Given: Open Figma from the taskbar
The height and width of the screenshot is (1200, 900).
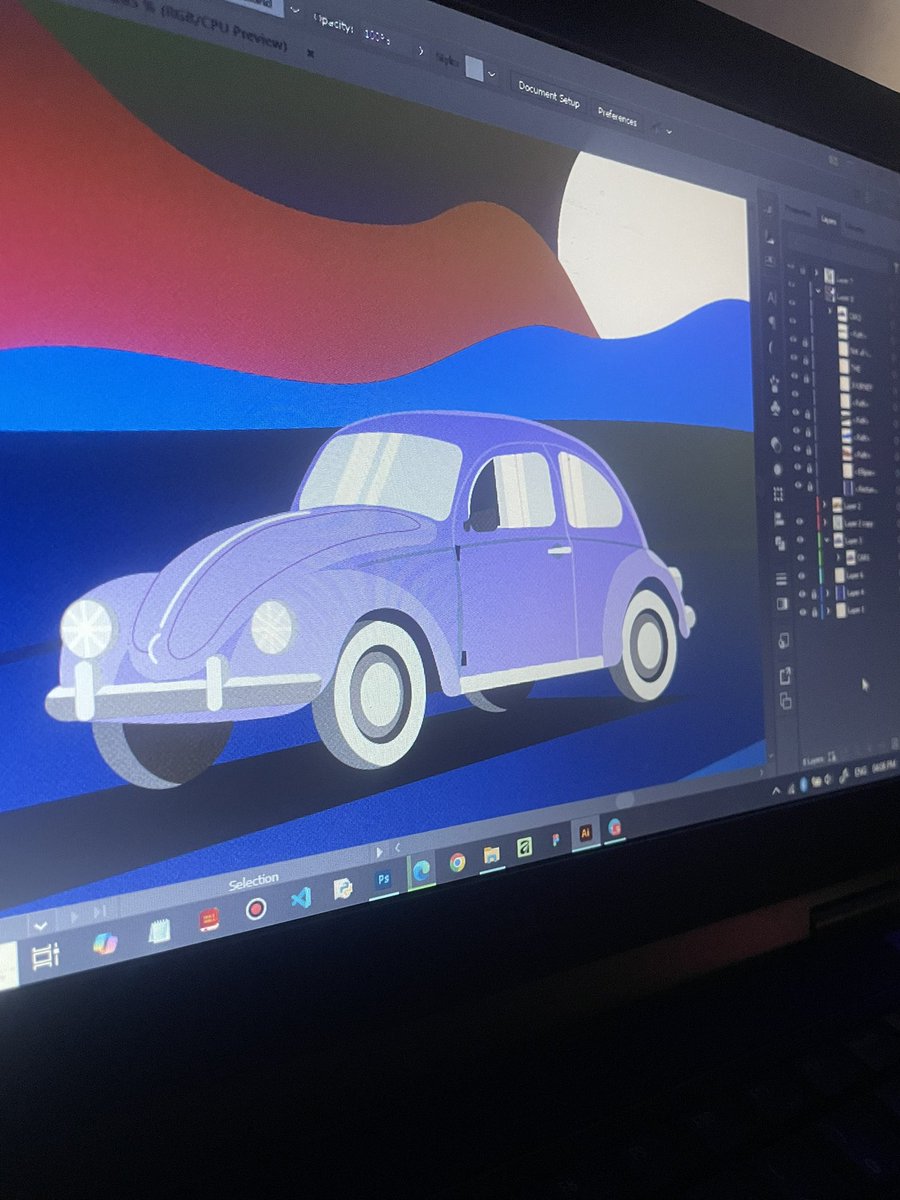Looking at the screenshot, I should [x=556, y=840].
